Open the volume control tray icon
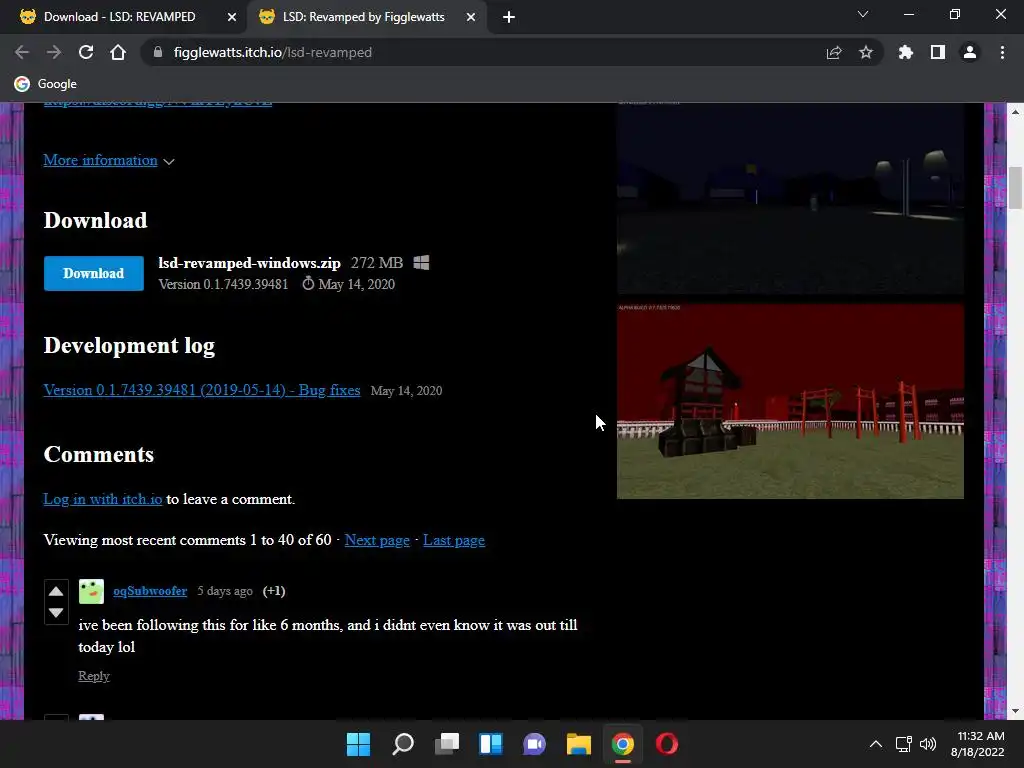This screenshot has height=768, width=1024. (928, 744)
